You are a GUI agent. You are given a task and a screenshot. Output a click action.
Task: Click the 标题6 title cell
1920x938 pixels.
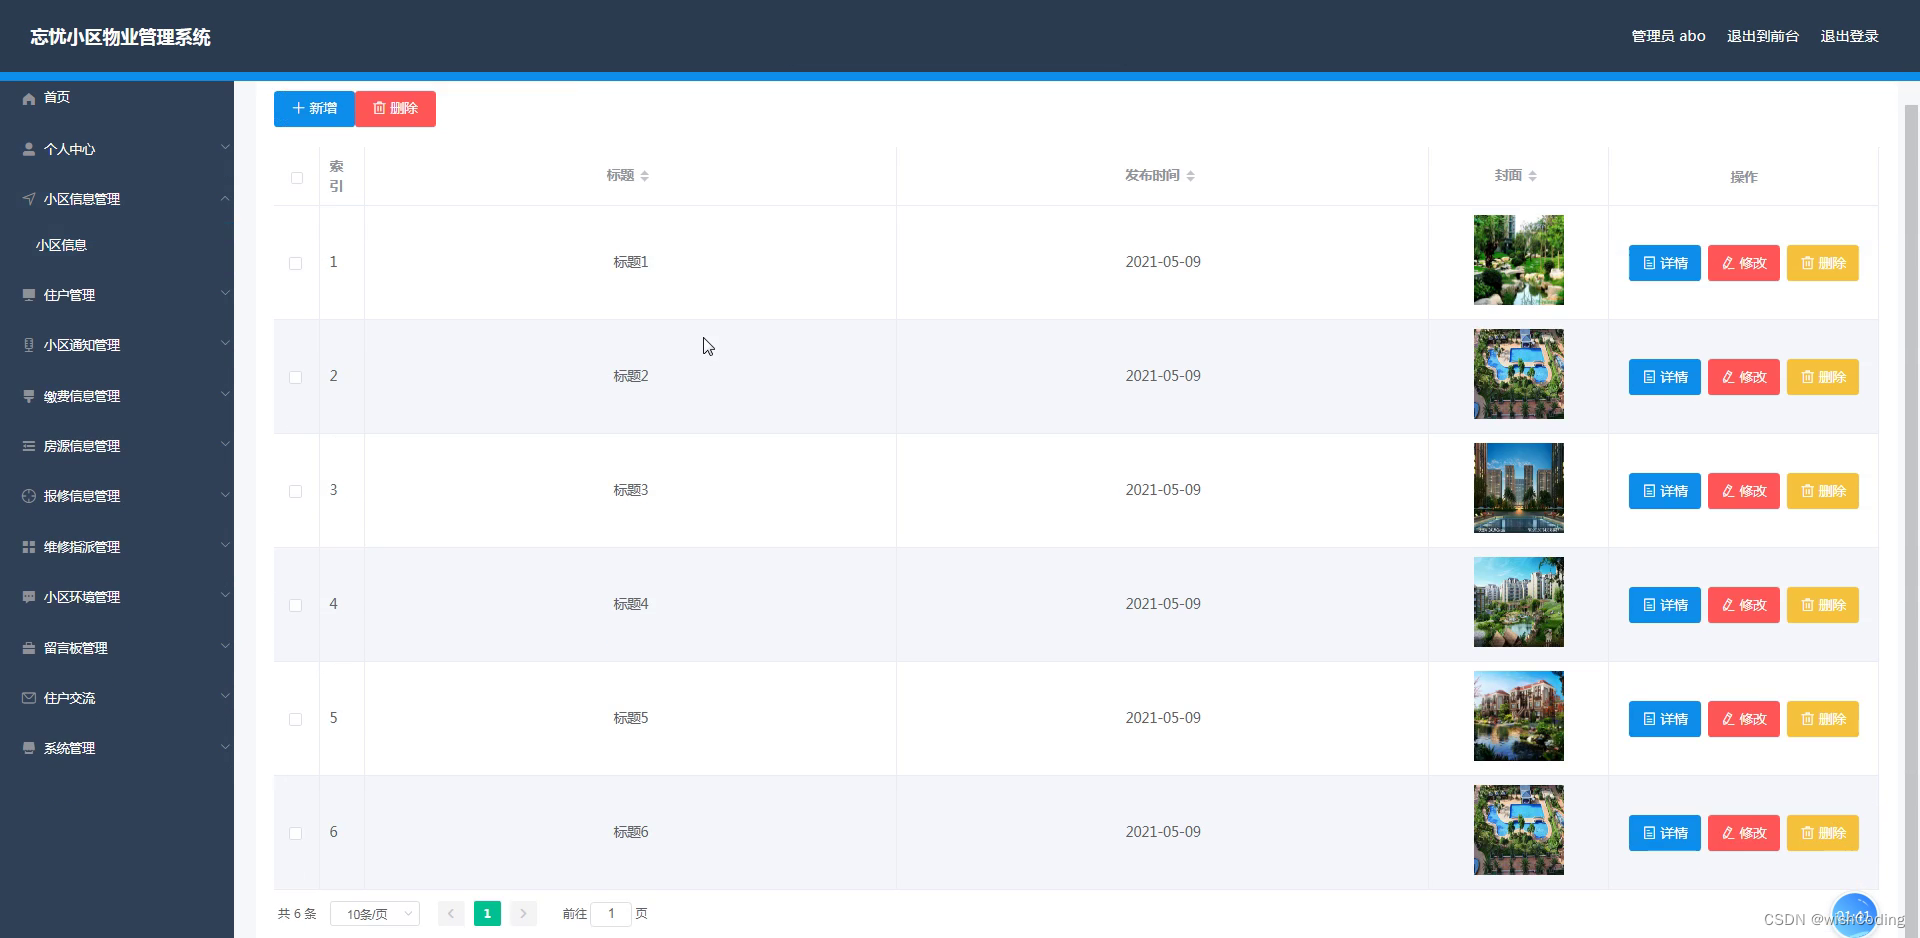(x=630, y=832)
